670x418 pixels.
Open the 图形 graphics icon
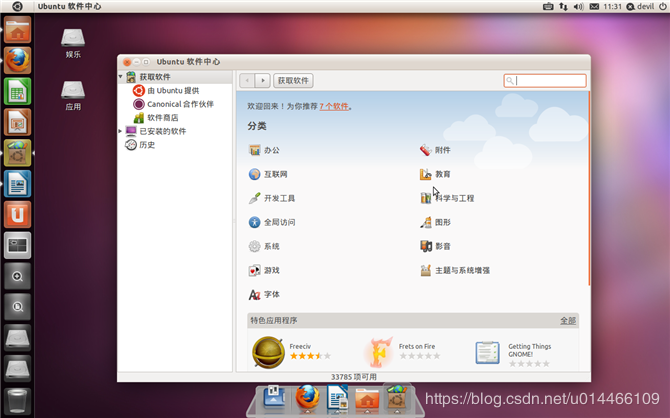426,222
